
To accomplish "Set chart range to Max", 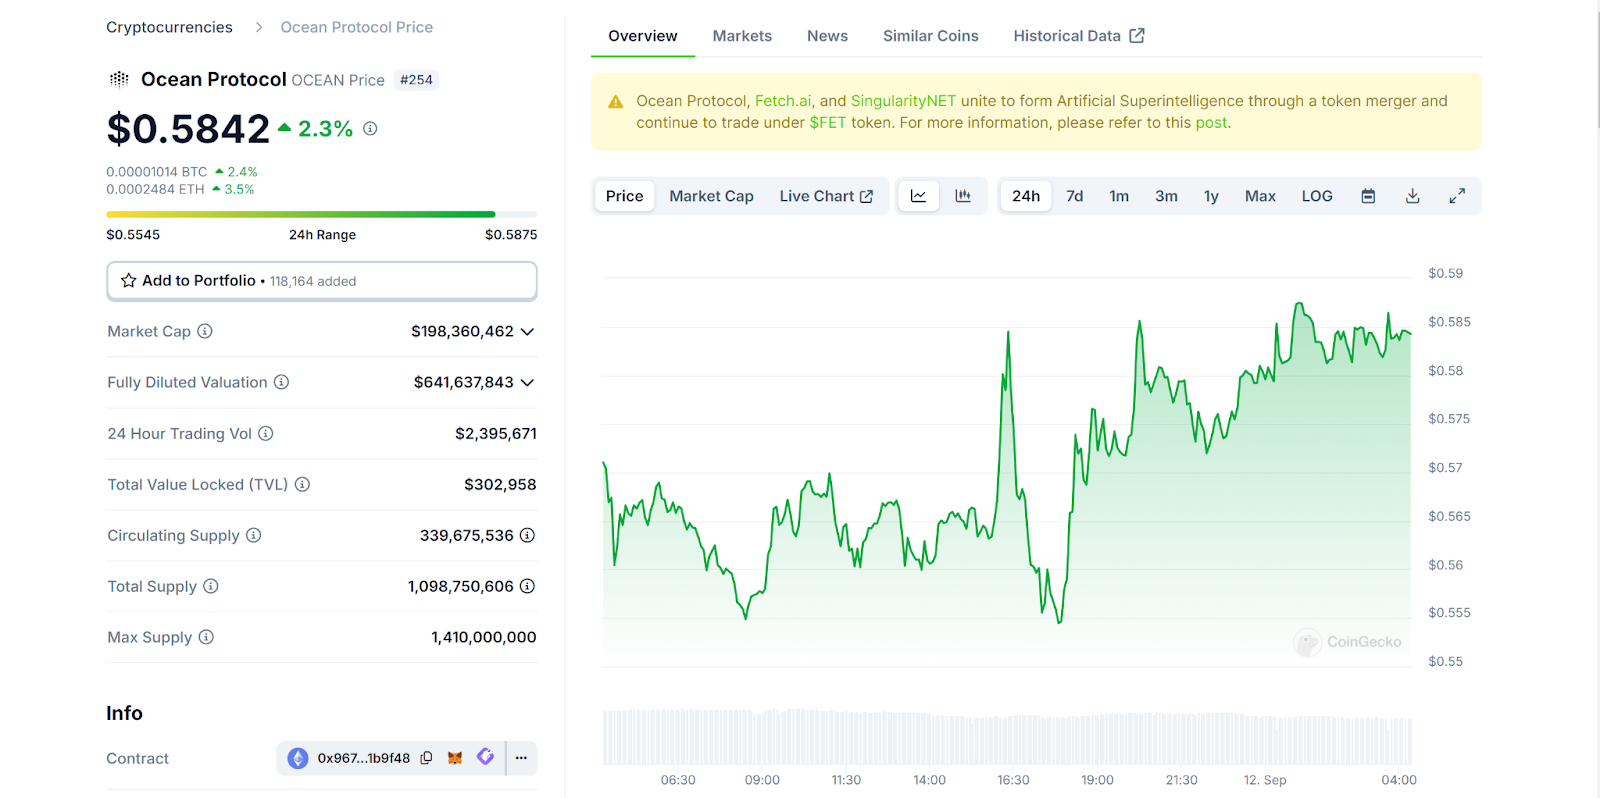I will 1260,196.
